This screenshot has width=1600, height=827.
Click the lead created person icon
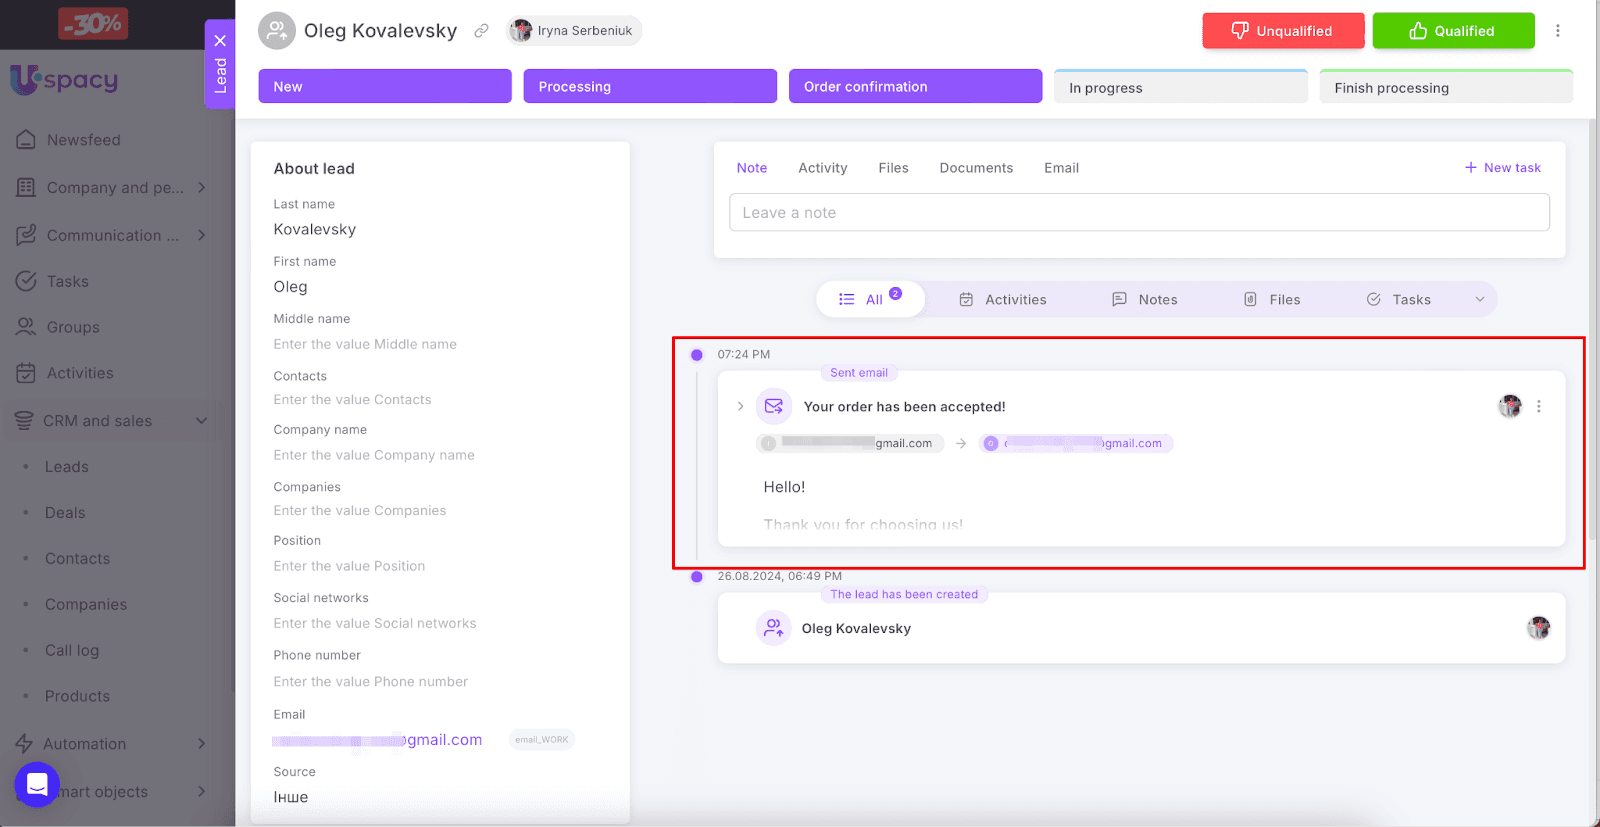(773, 628)
